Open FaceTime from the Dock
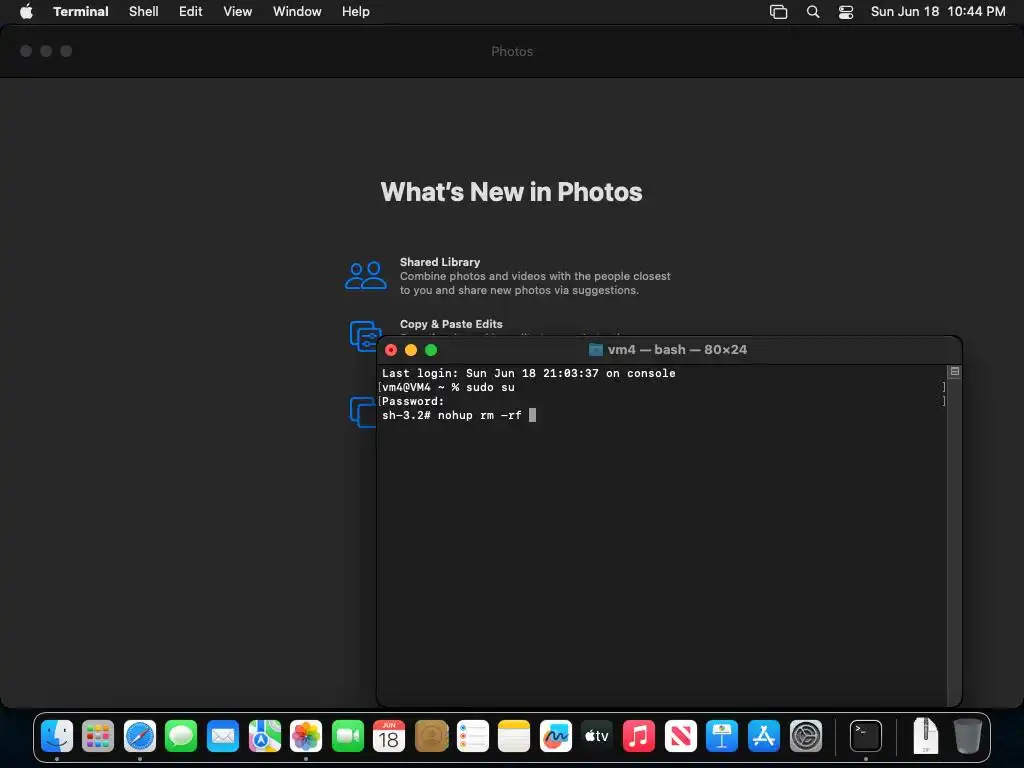Screen dimensions: 1024x768 tap(347, 736)
